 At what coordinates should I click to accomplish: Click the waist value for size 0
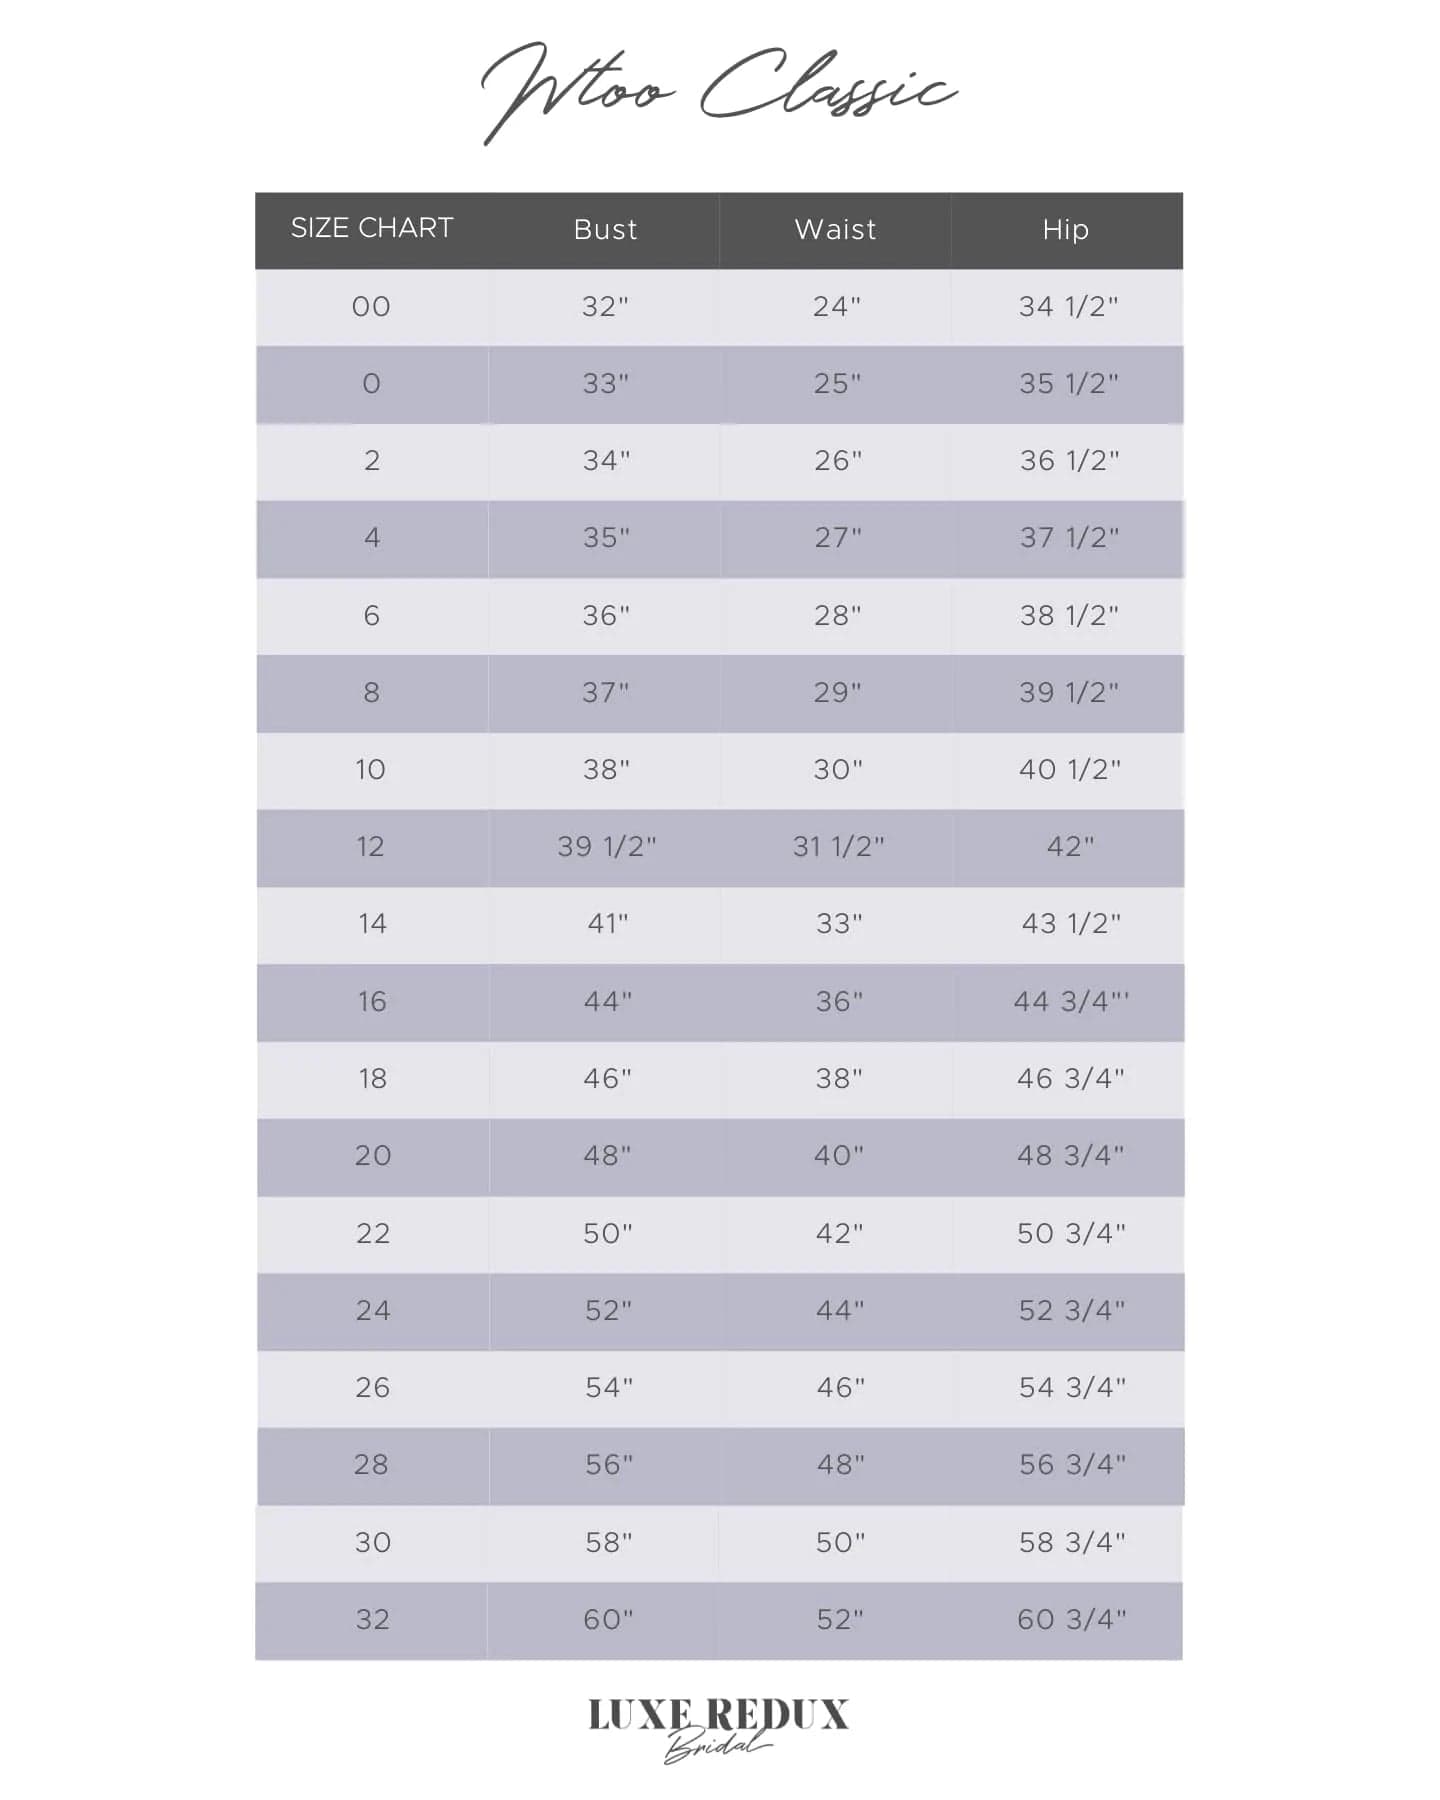point(838,384)
